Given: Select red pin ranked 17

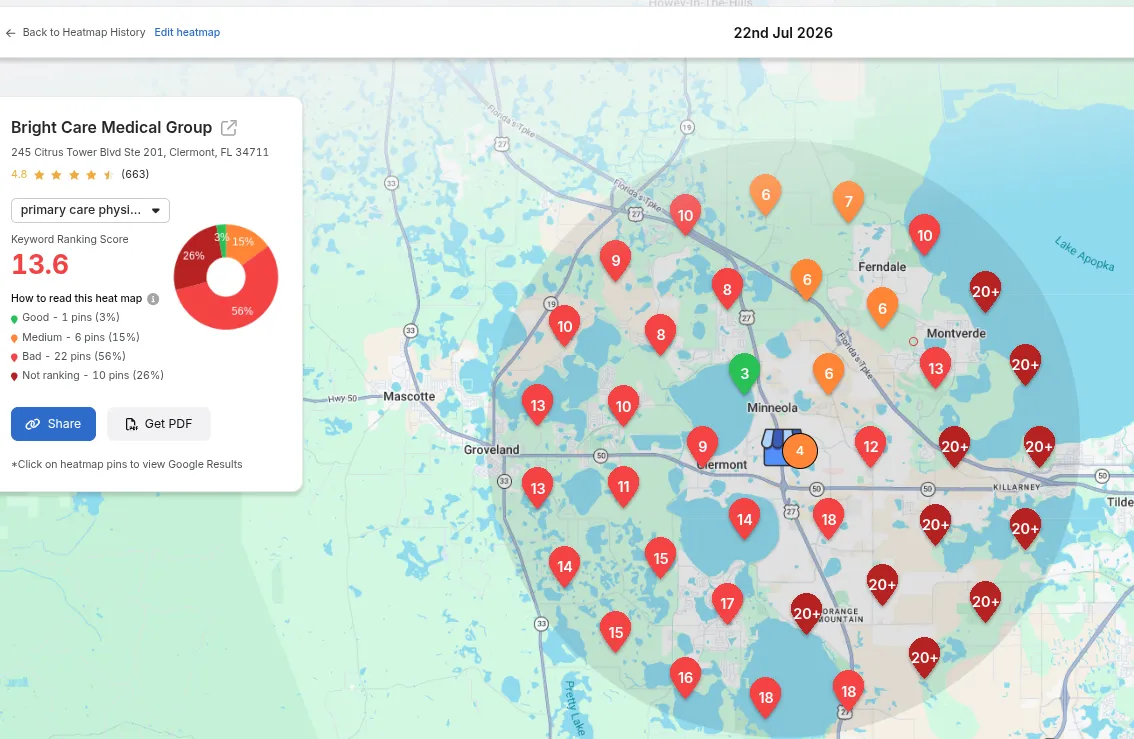Looking at the screenshot, I should (727, 604).
